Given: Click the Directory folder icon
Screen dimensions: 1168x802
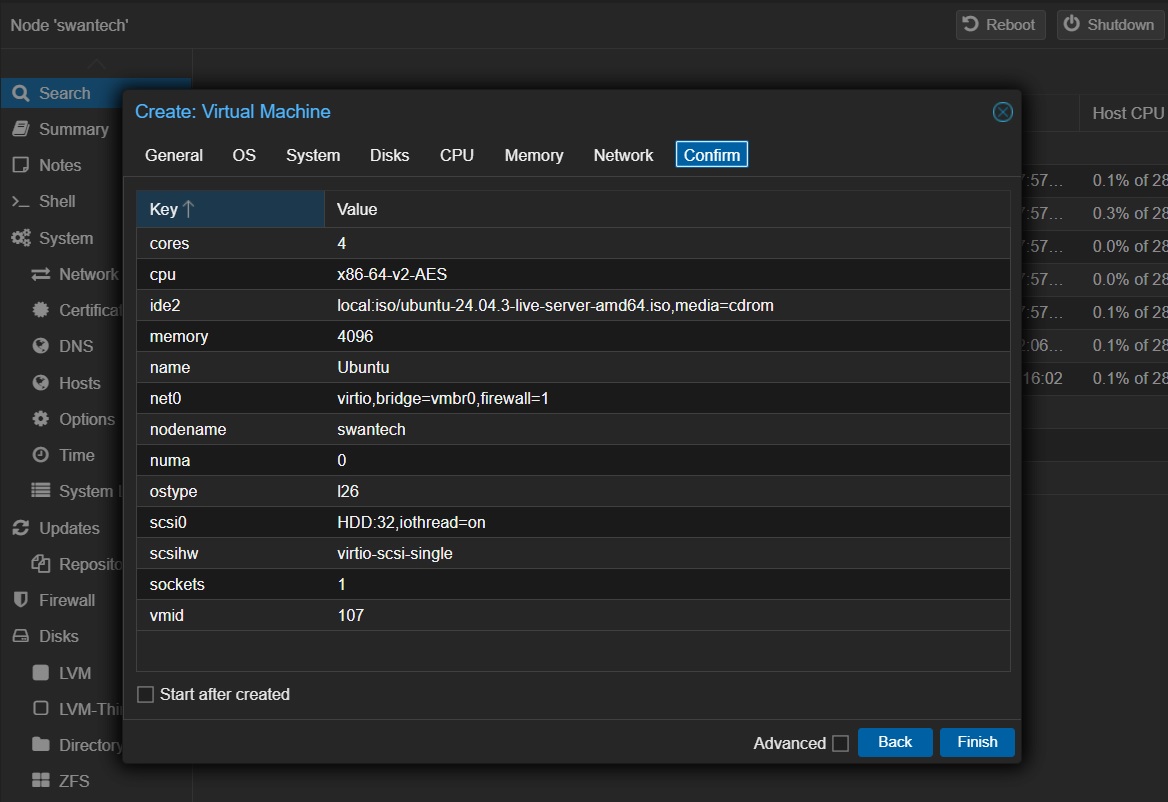Looking at the screenshot, I should pyautogui.click(x=41, y=745).
